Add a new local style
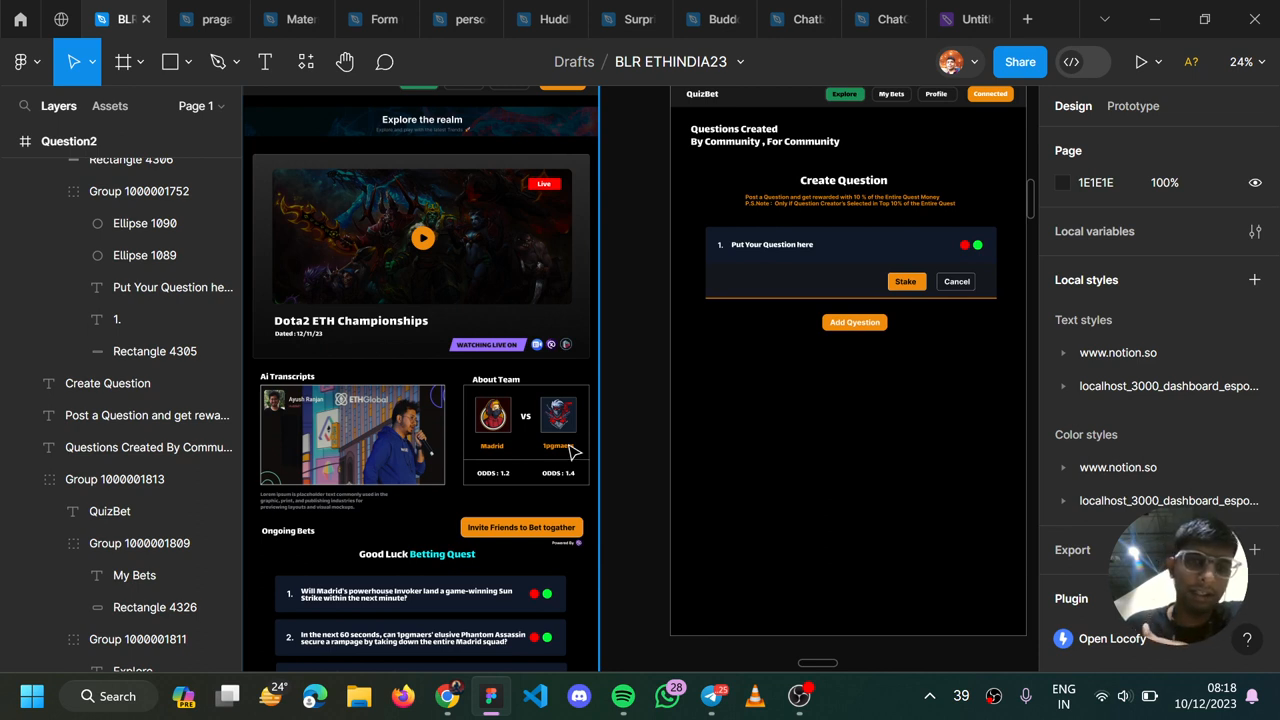This screenshot has height=720, width=1280. point(1255,280)
